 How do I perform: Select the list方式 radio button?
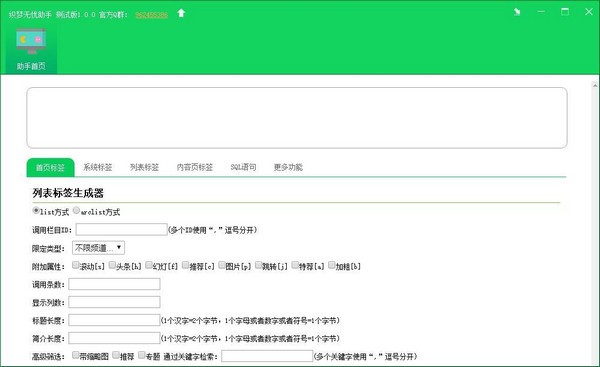[x=36, y=210]
